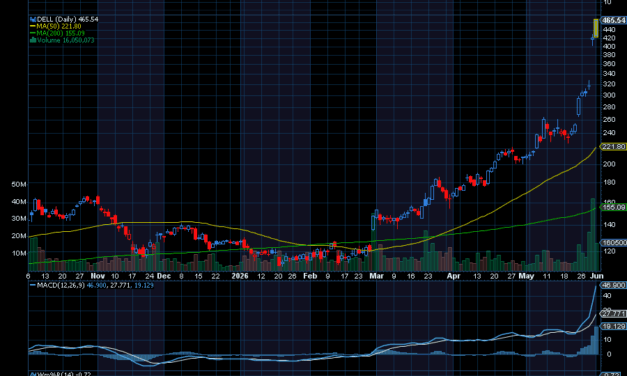Click the 120 price axis label
Image resolution: width=627 pixels, height=376 pixels.
pos(609,251)
